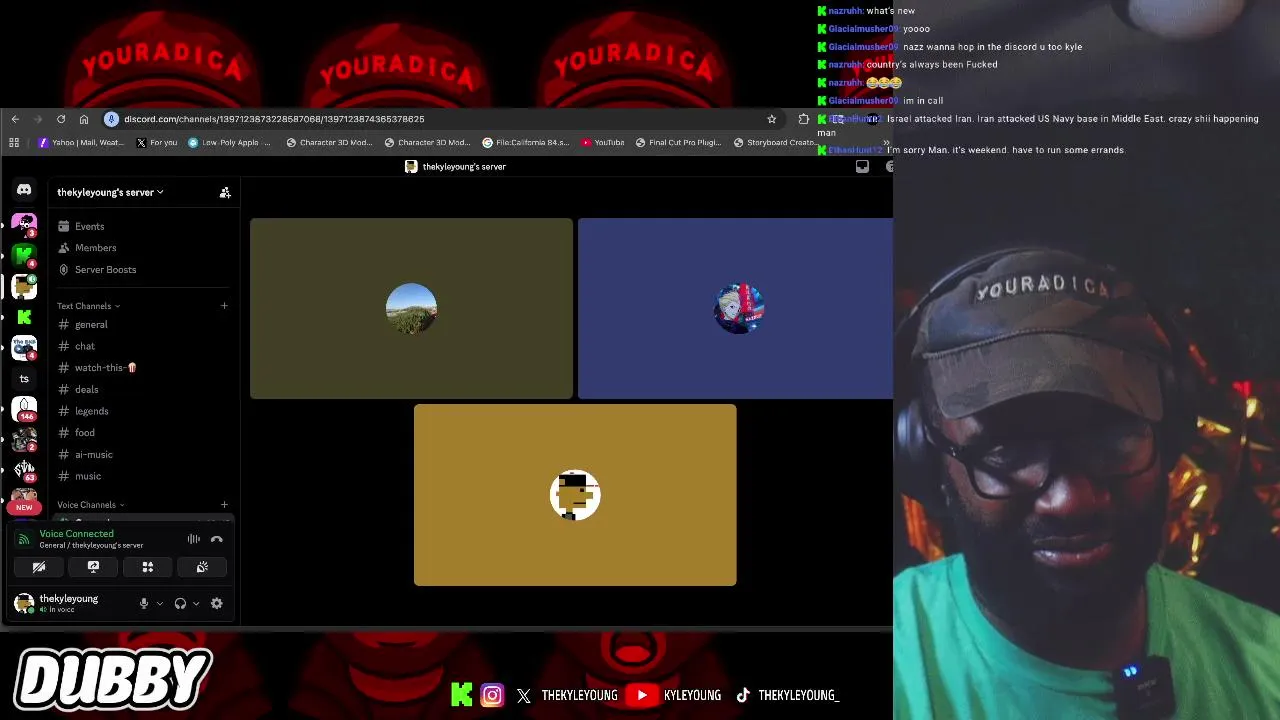Screen dimensions: 1280x720
Task: Select the legends channel
Action: coord(143,411)
